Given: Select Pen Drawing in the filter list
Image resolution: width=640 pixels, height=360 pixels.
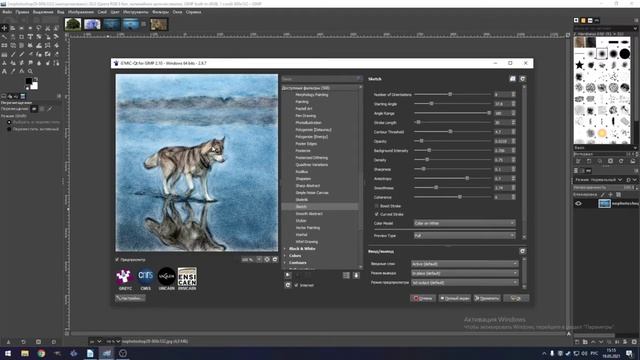Looking at the screenshot, I should 306,116.
